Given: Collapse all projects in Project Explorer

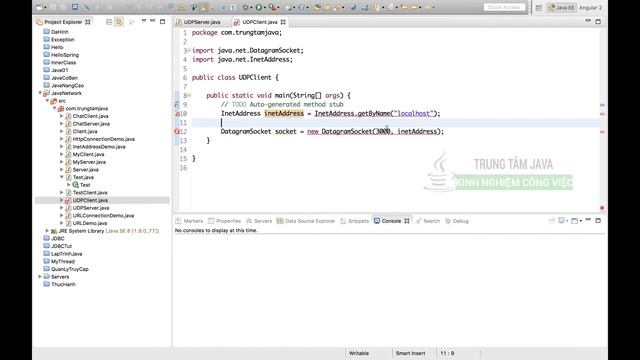Looking at the screenshot, I should tap(109, 22).
